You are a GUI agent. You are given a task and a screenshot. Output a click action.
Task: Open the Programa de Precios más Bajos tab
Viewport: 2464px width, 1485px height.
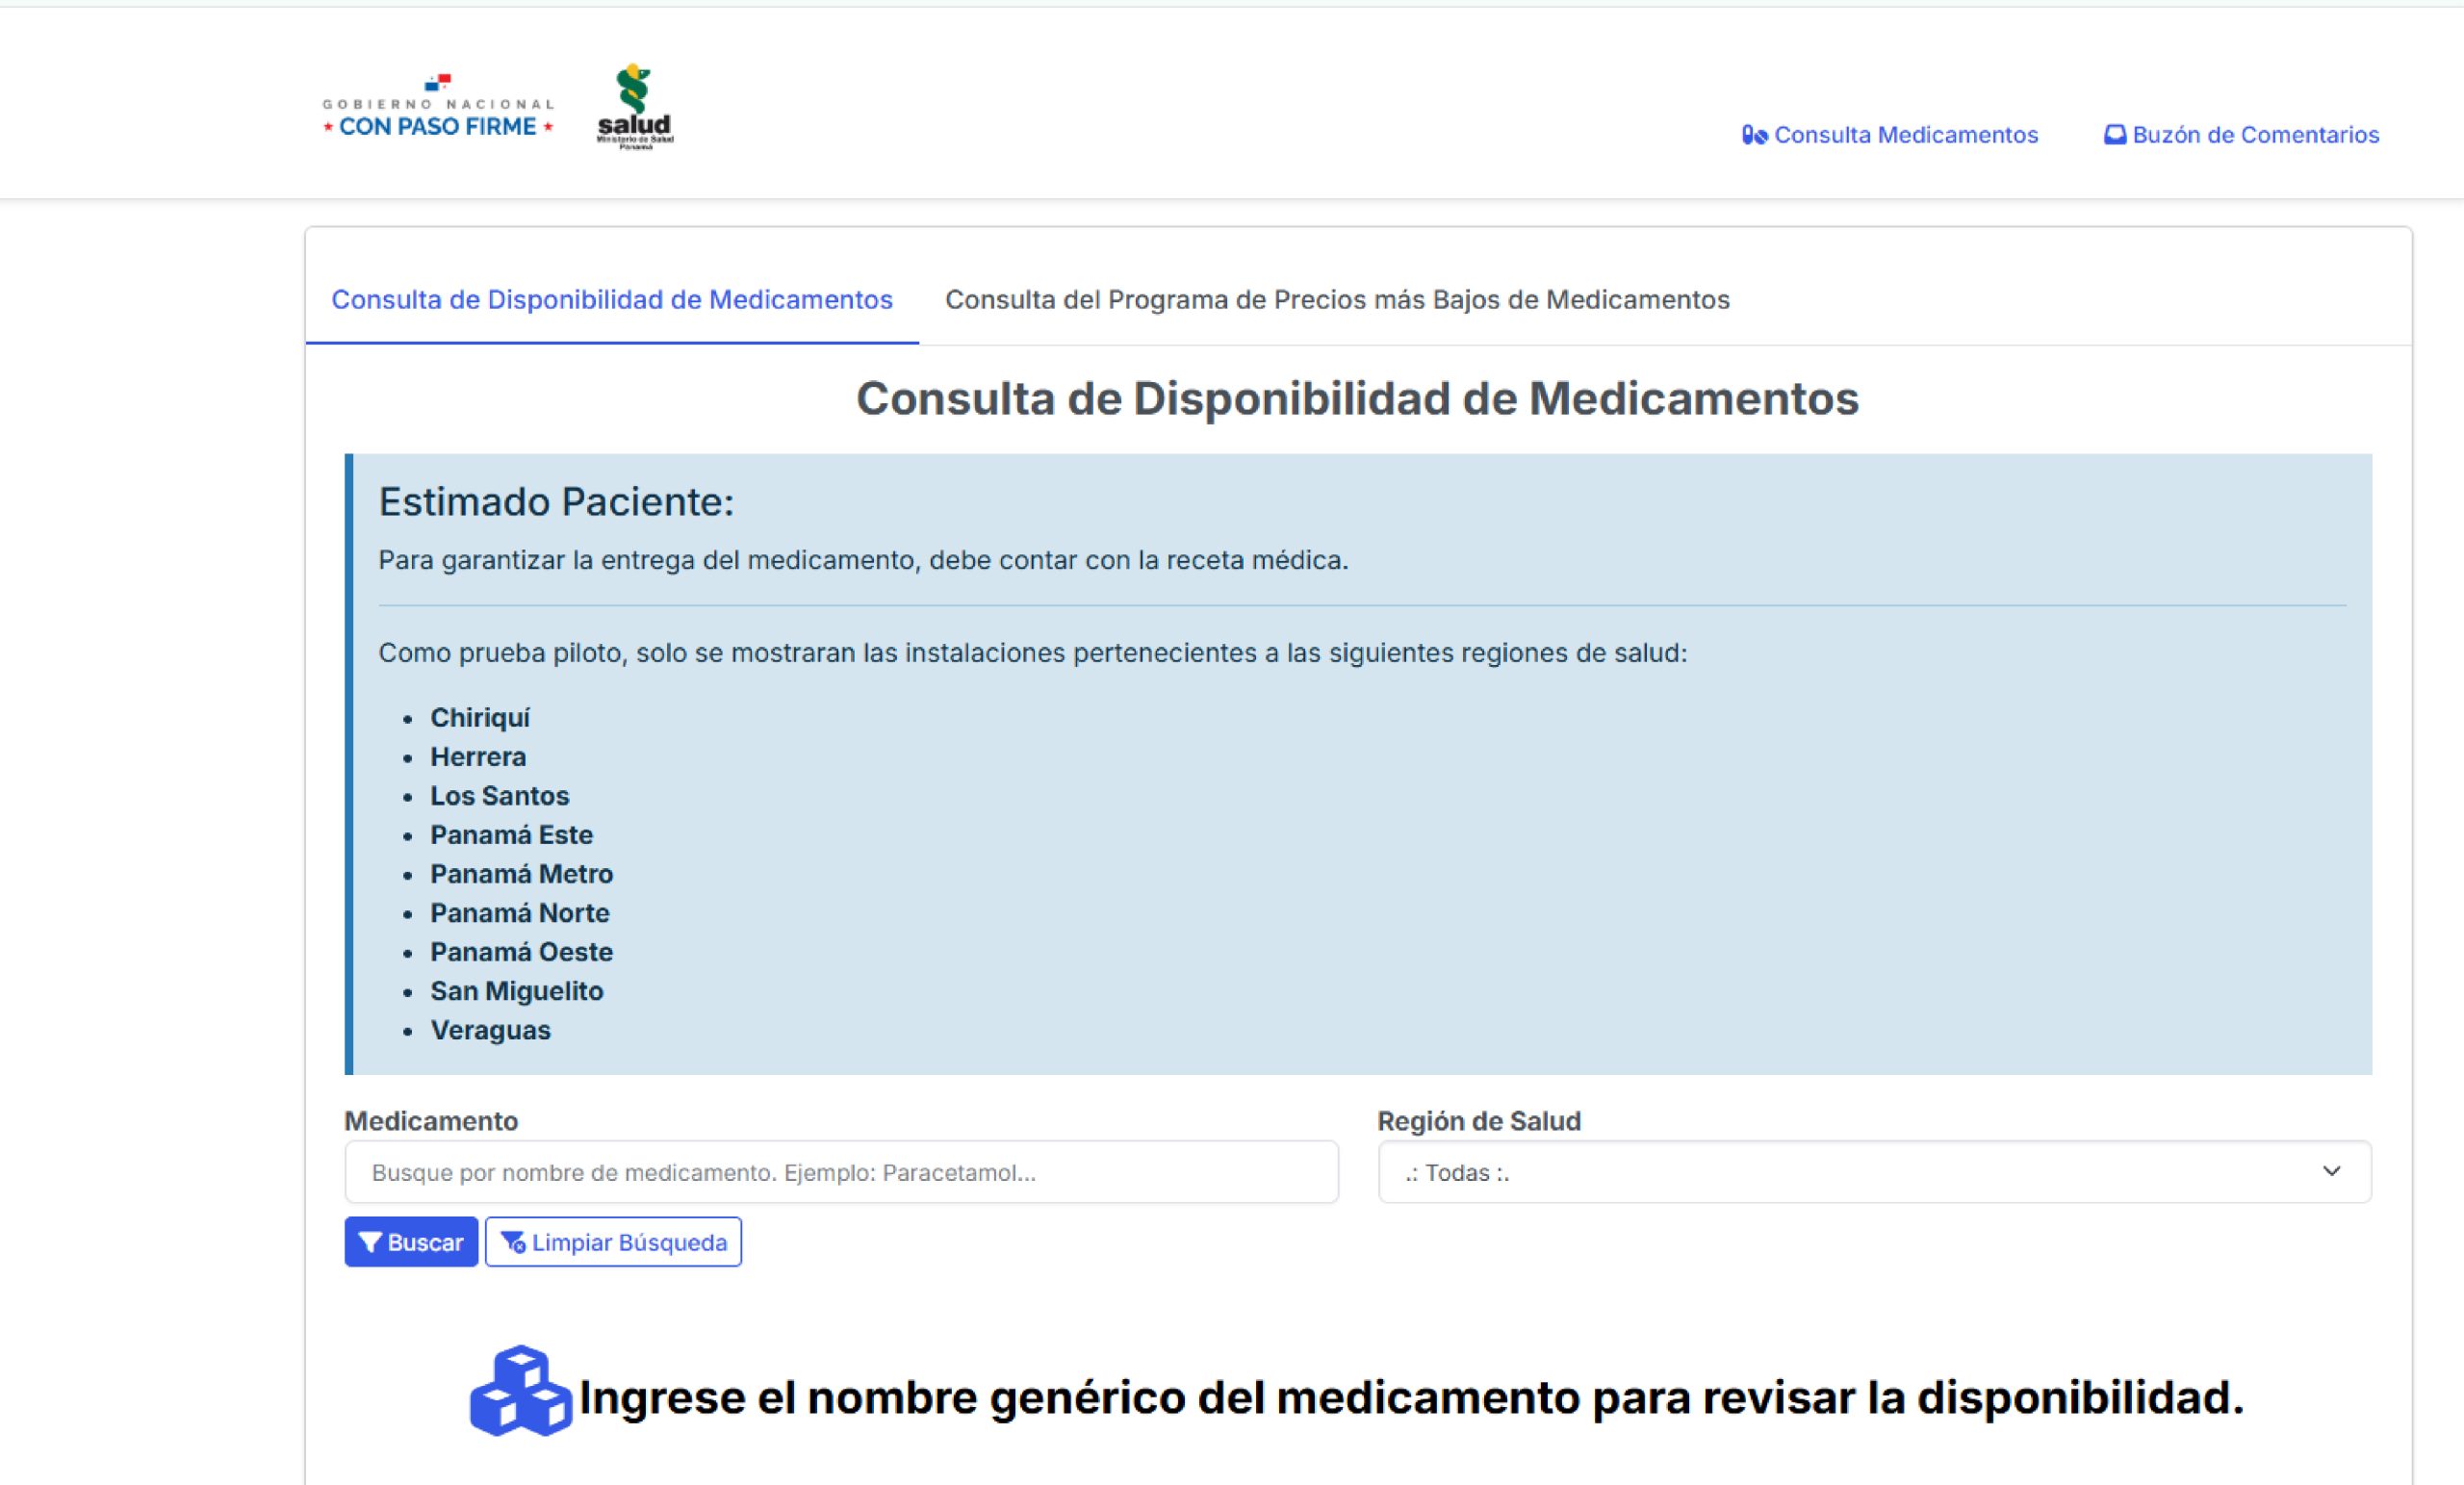coord(1337,300)
